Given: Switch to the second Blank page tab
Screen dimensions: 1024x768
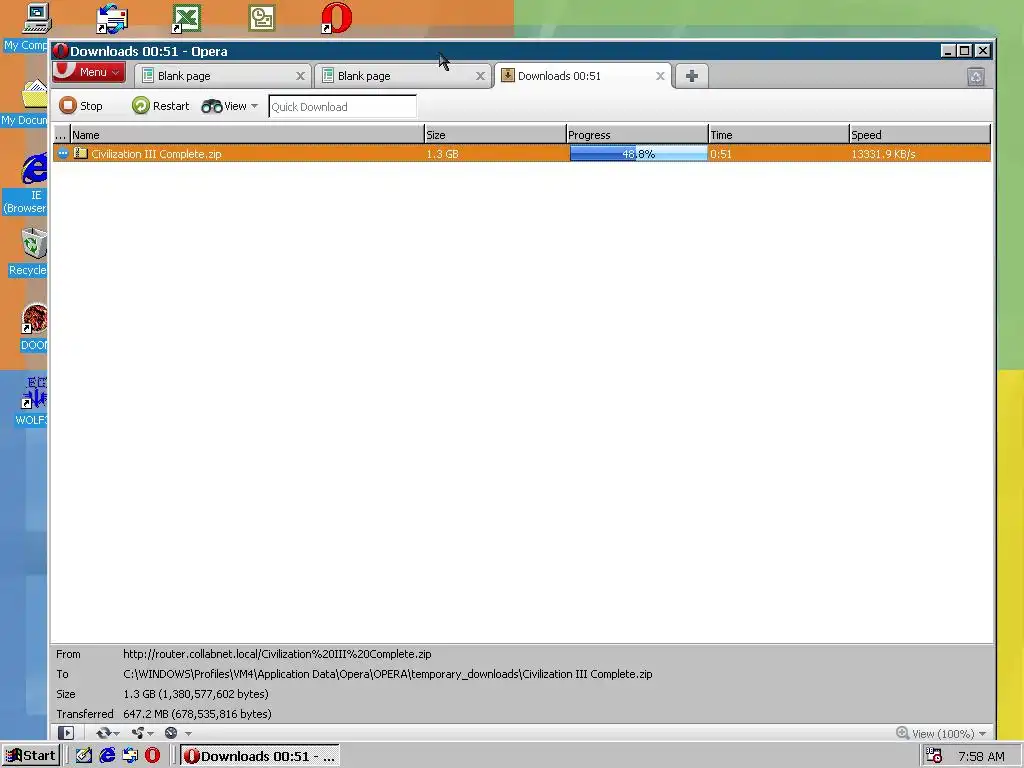Looking at the screenshot, I should pyautogui.click(x=402, y=76).
